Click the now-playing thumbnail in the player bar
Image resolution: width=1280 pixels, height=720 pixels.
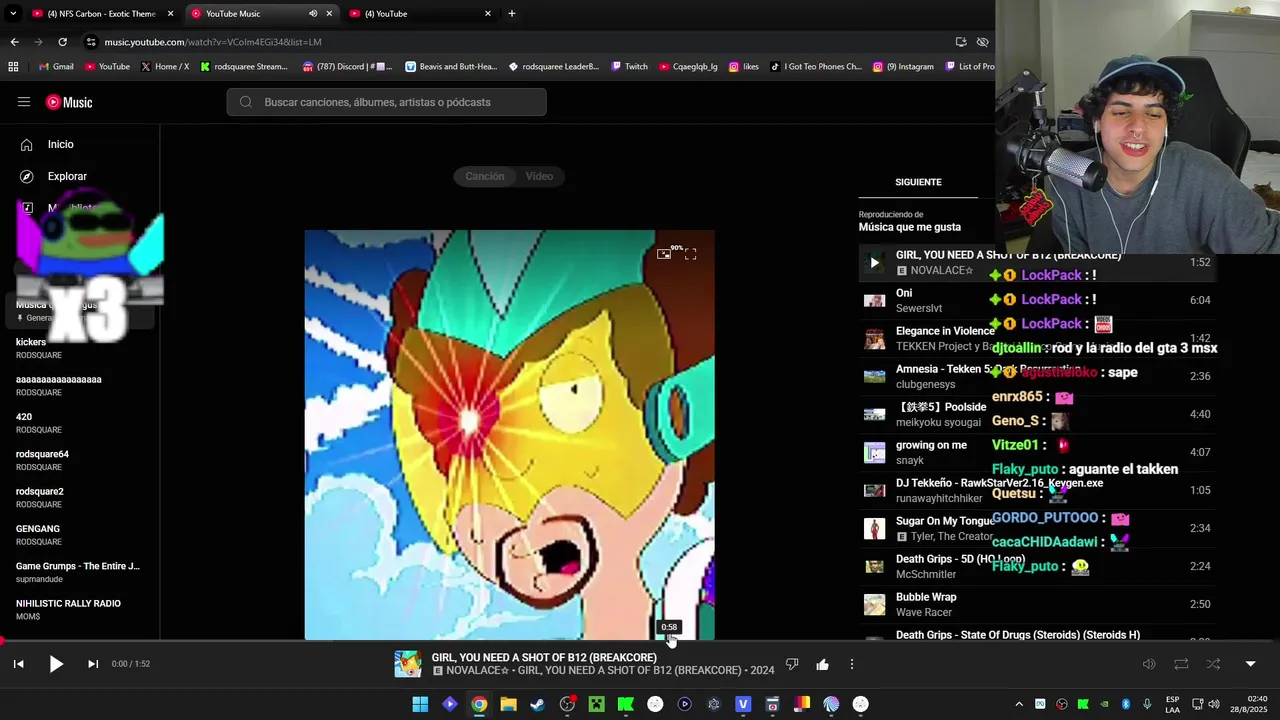pos(408,664)
